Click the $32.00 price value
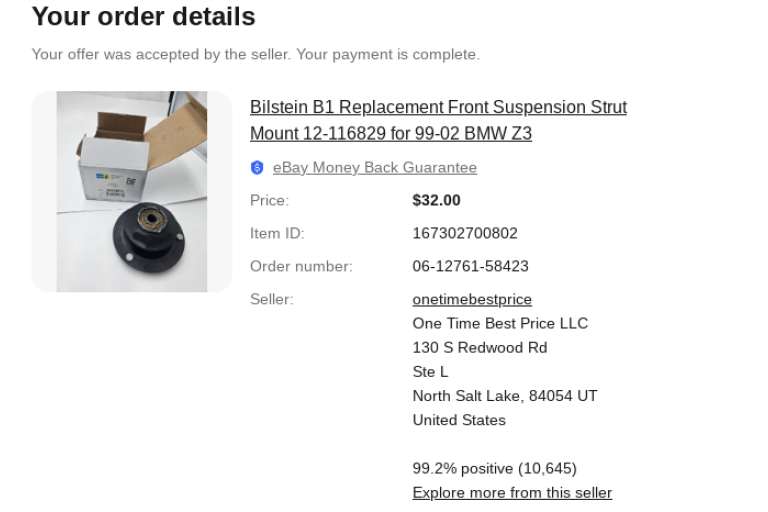Screen dimensions: 768x512 tap(436, 200)
